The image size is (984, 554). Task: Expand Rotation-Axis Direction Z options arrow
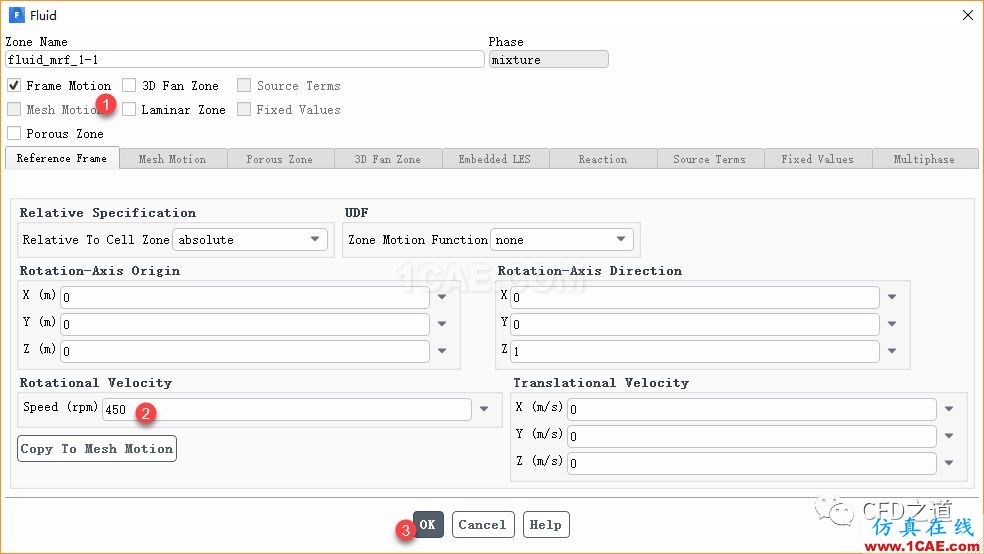tap(892, 351)
